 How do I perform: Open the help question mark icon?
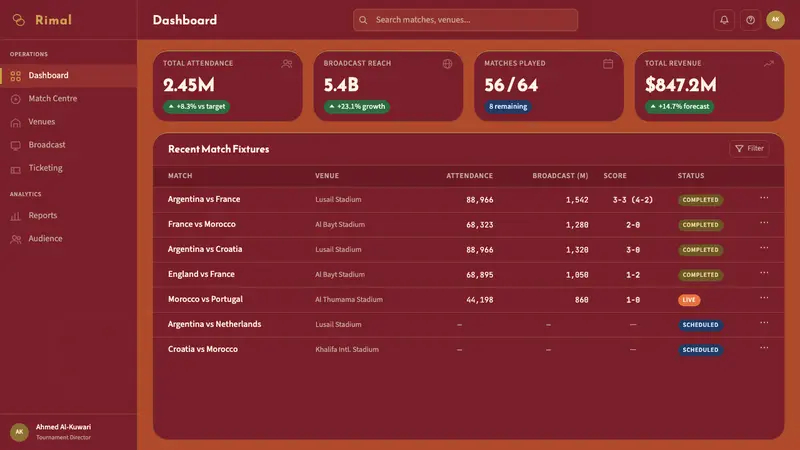coord(751,20)
